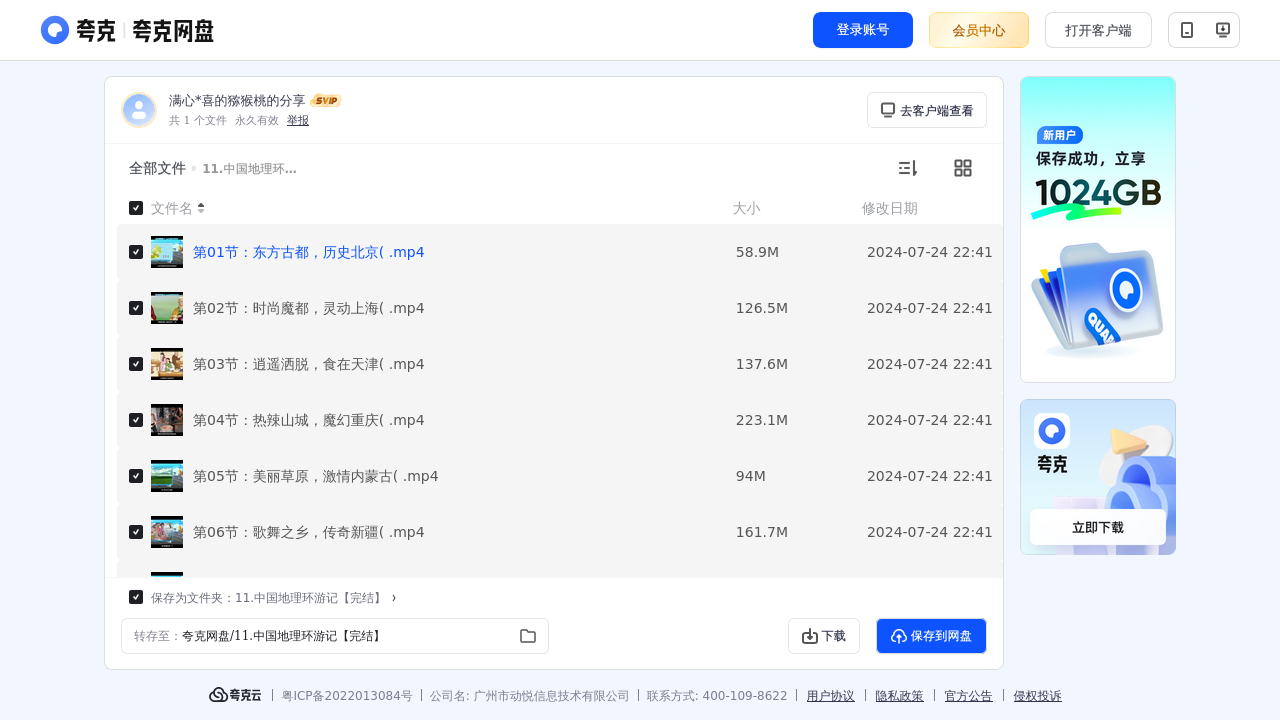Screen dimensions: 1280x720
Task: Click the sharer's avatar icon
Action: [x=139, y=110]
